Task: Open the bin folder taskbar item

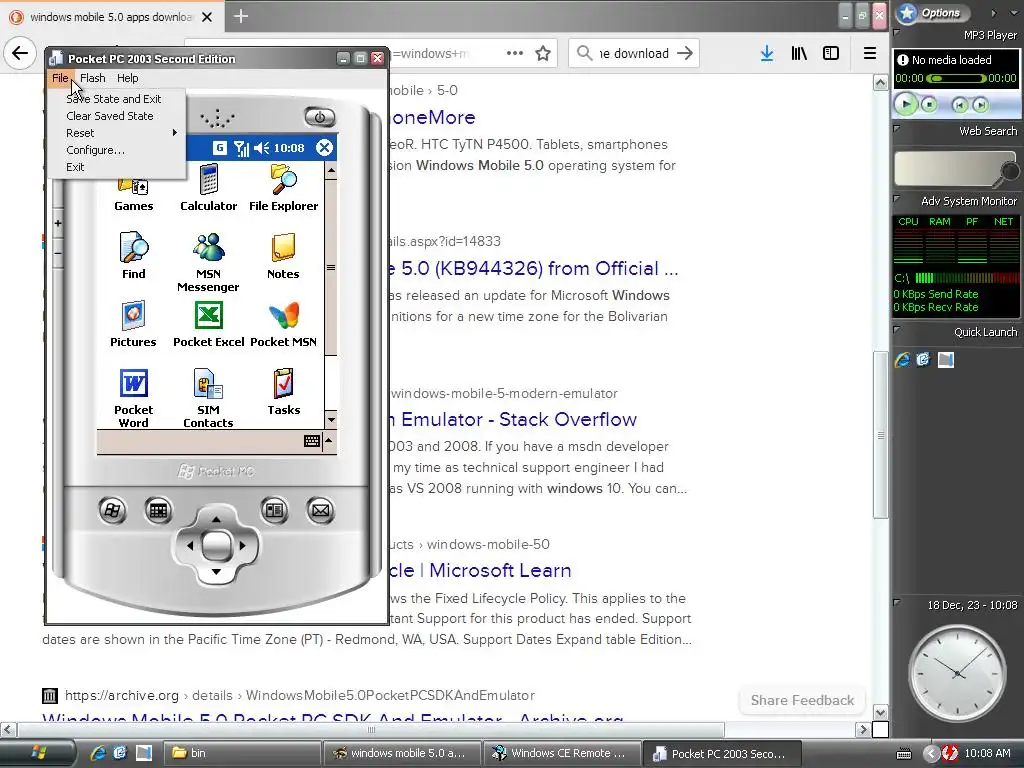Action: point(242,753)
